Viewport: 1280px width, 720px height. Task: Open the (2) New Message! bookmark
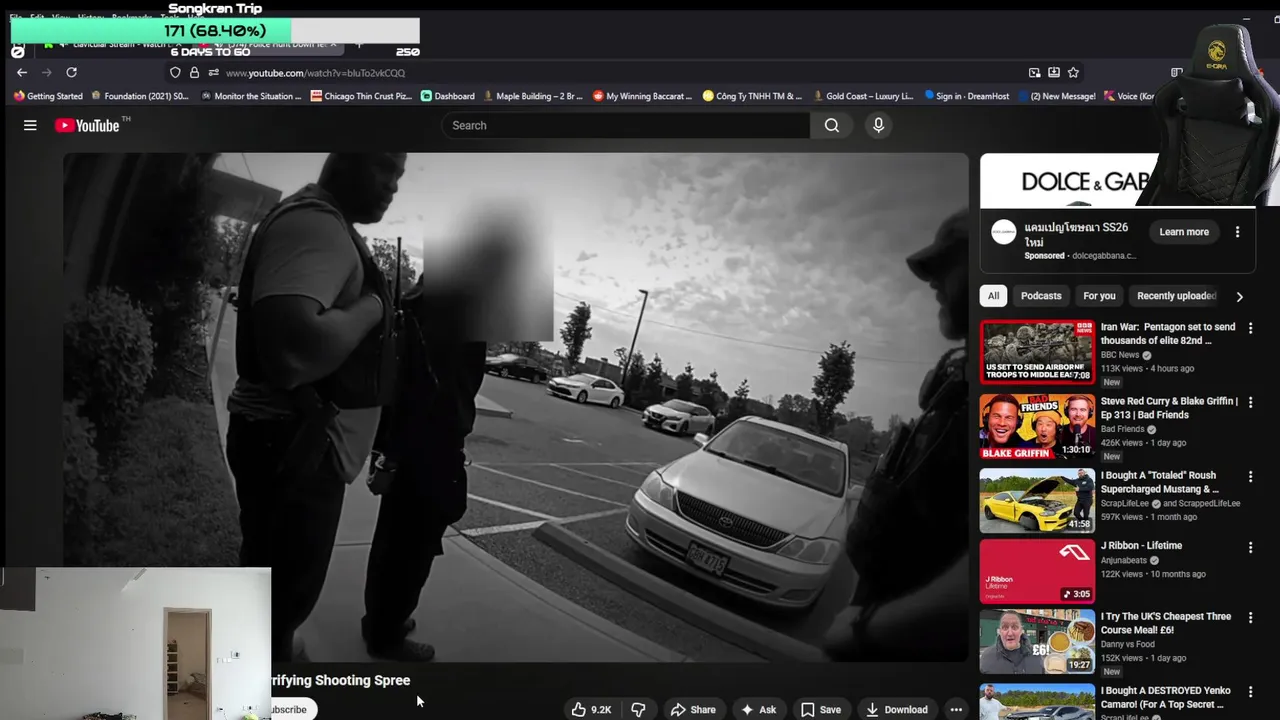(1057, 96)
